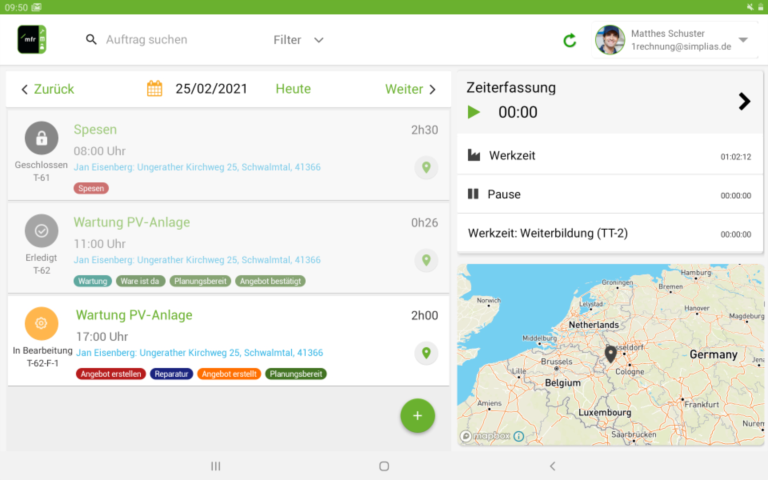Tap the Android home button

click(x=384, y=466)
